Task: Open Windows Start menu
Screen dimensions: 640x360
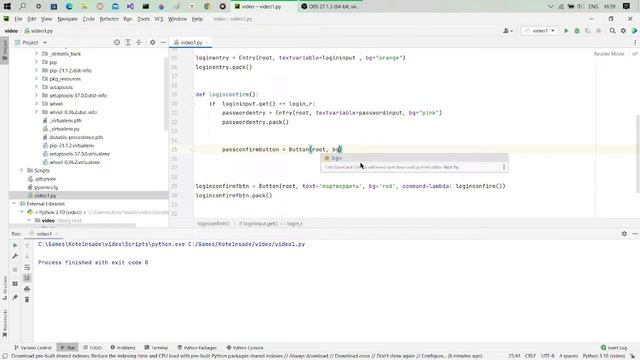Action: coord(7,6)
